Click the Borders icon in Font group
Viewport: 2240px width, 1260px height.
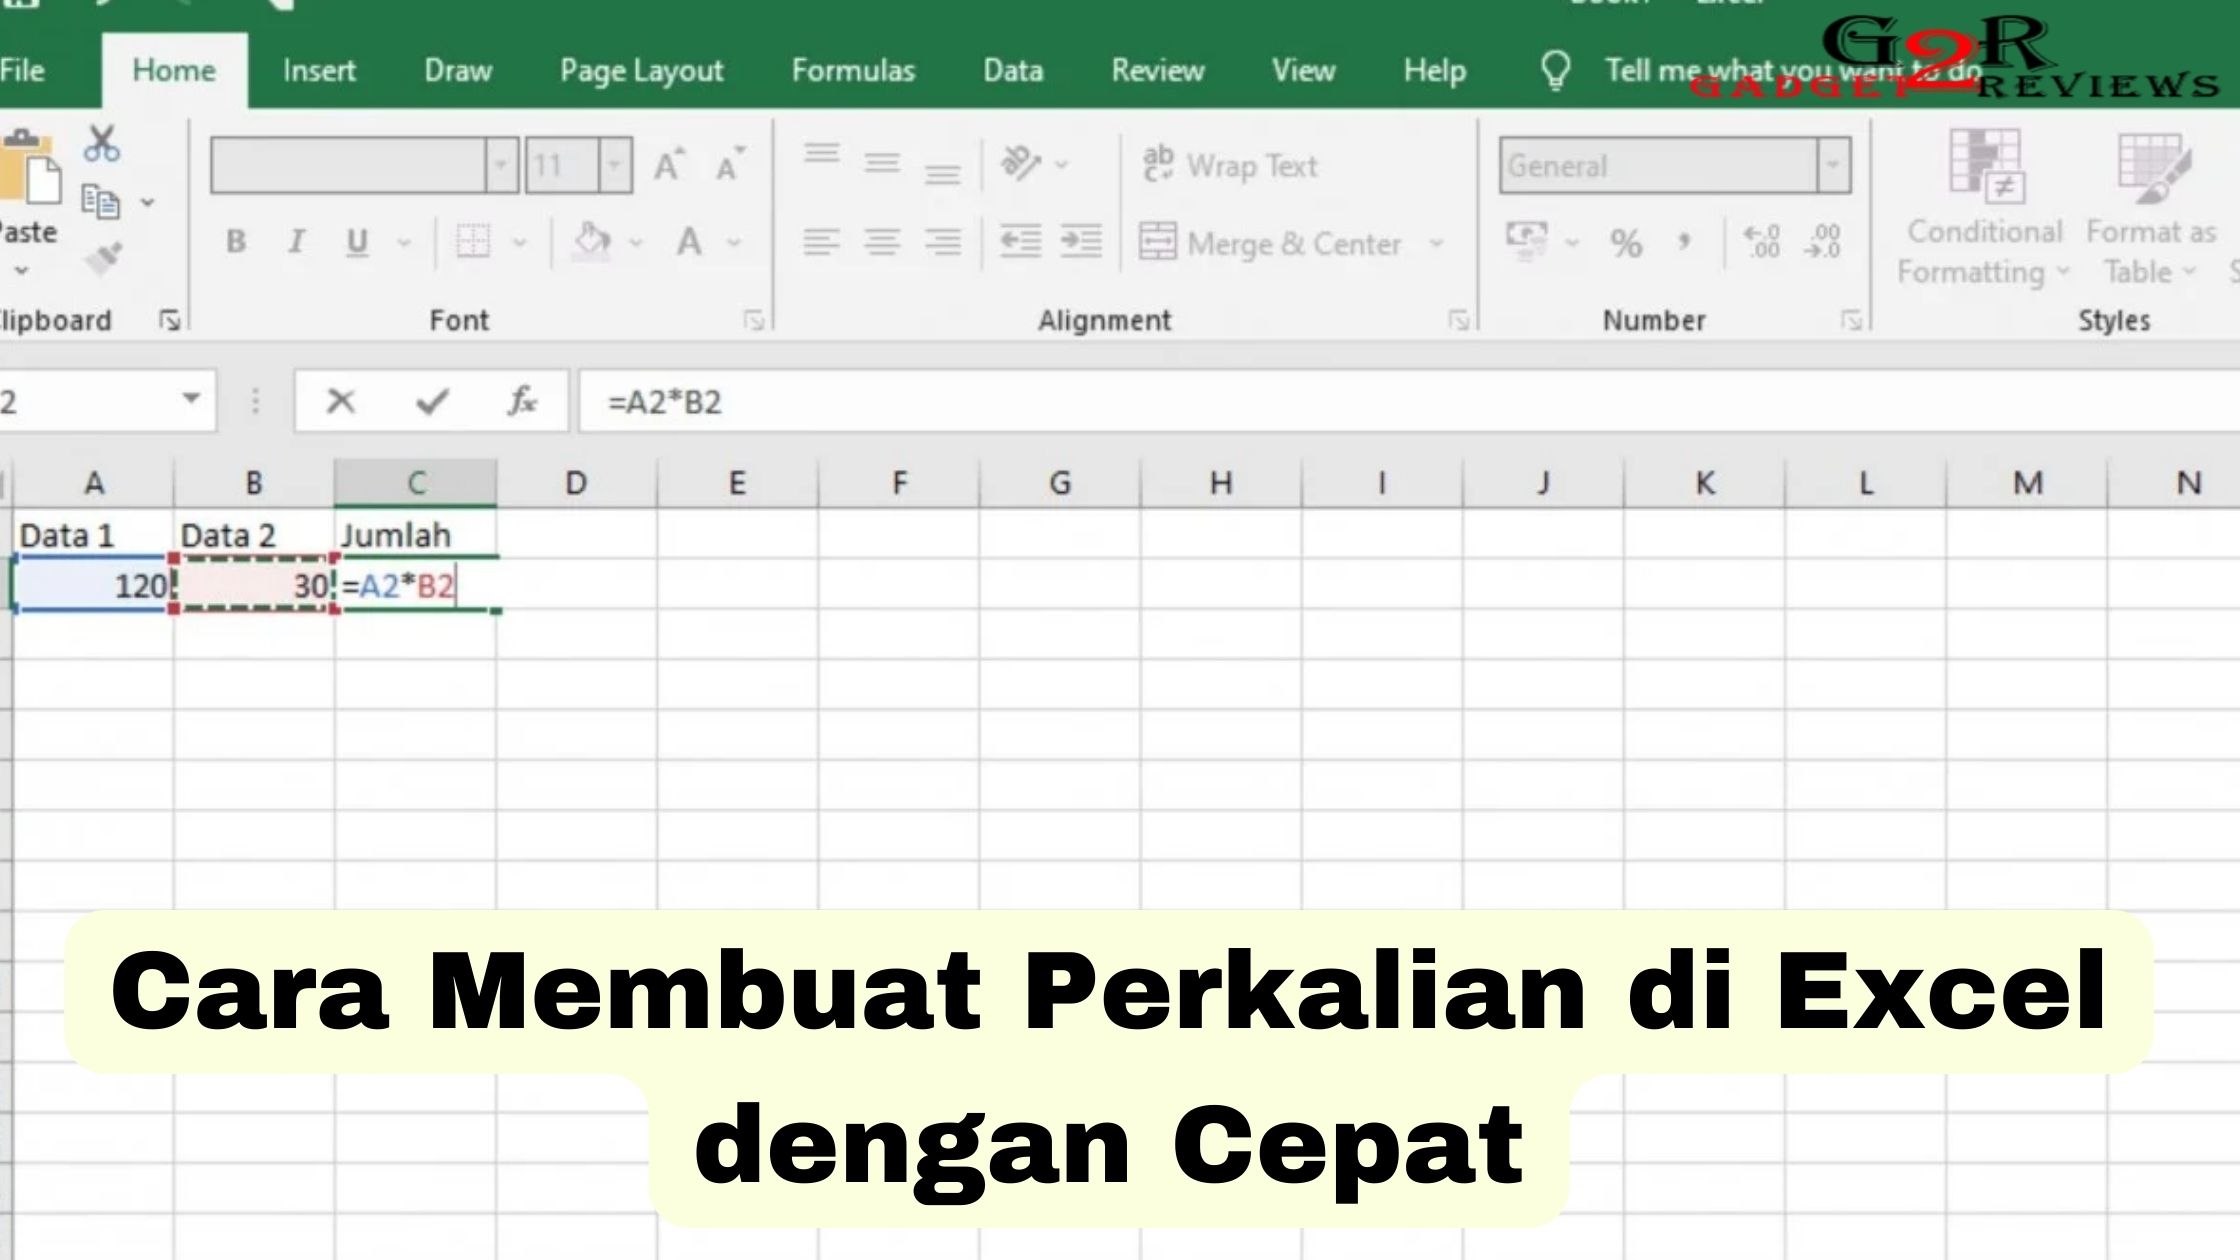coord(472,242)
